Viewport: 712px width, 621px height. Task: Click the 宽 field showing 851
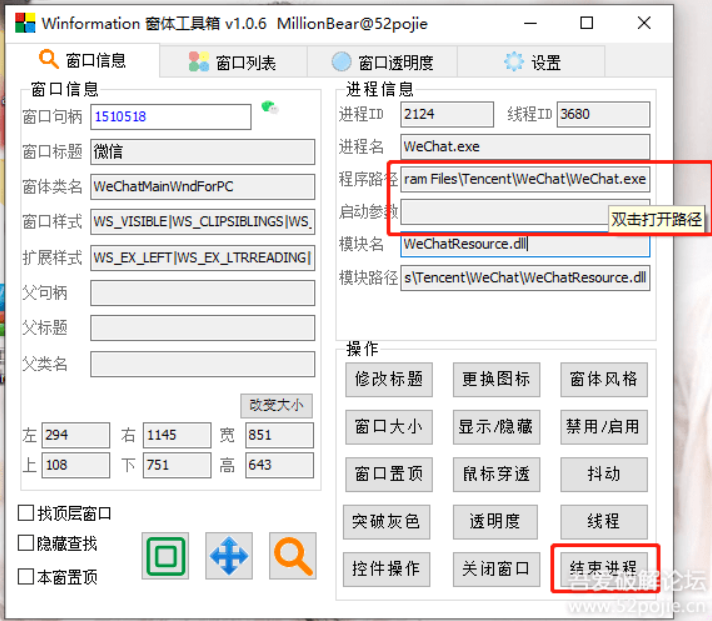279,435
